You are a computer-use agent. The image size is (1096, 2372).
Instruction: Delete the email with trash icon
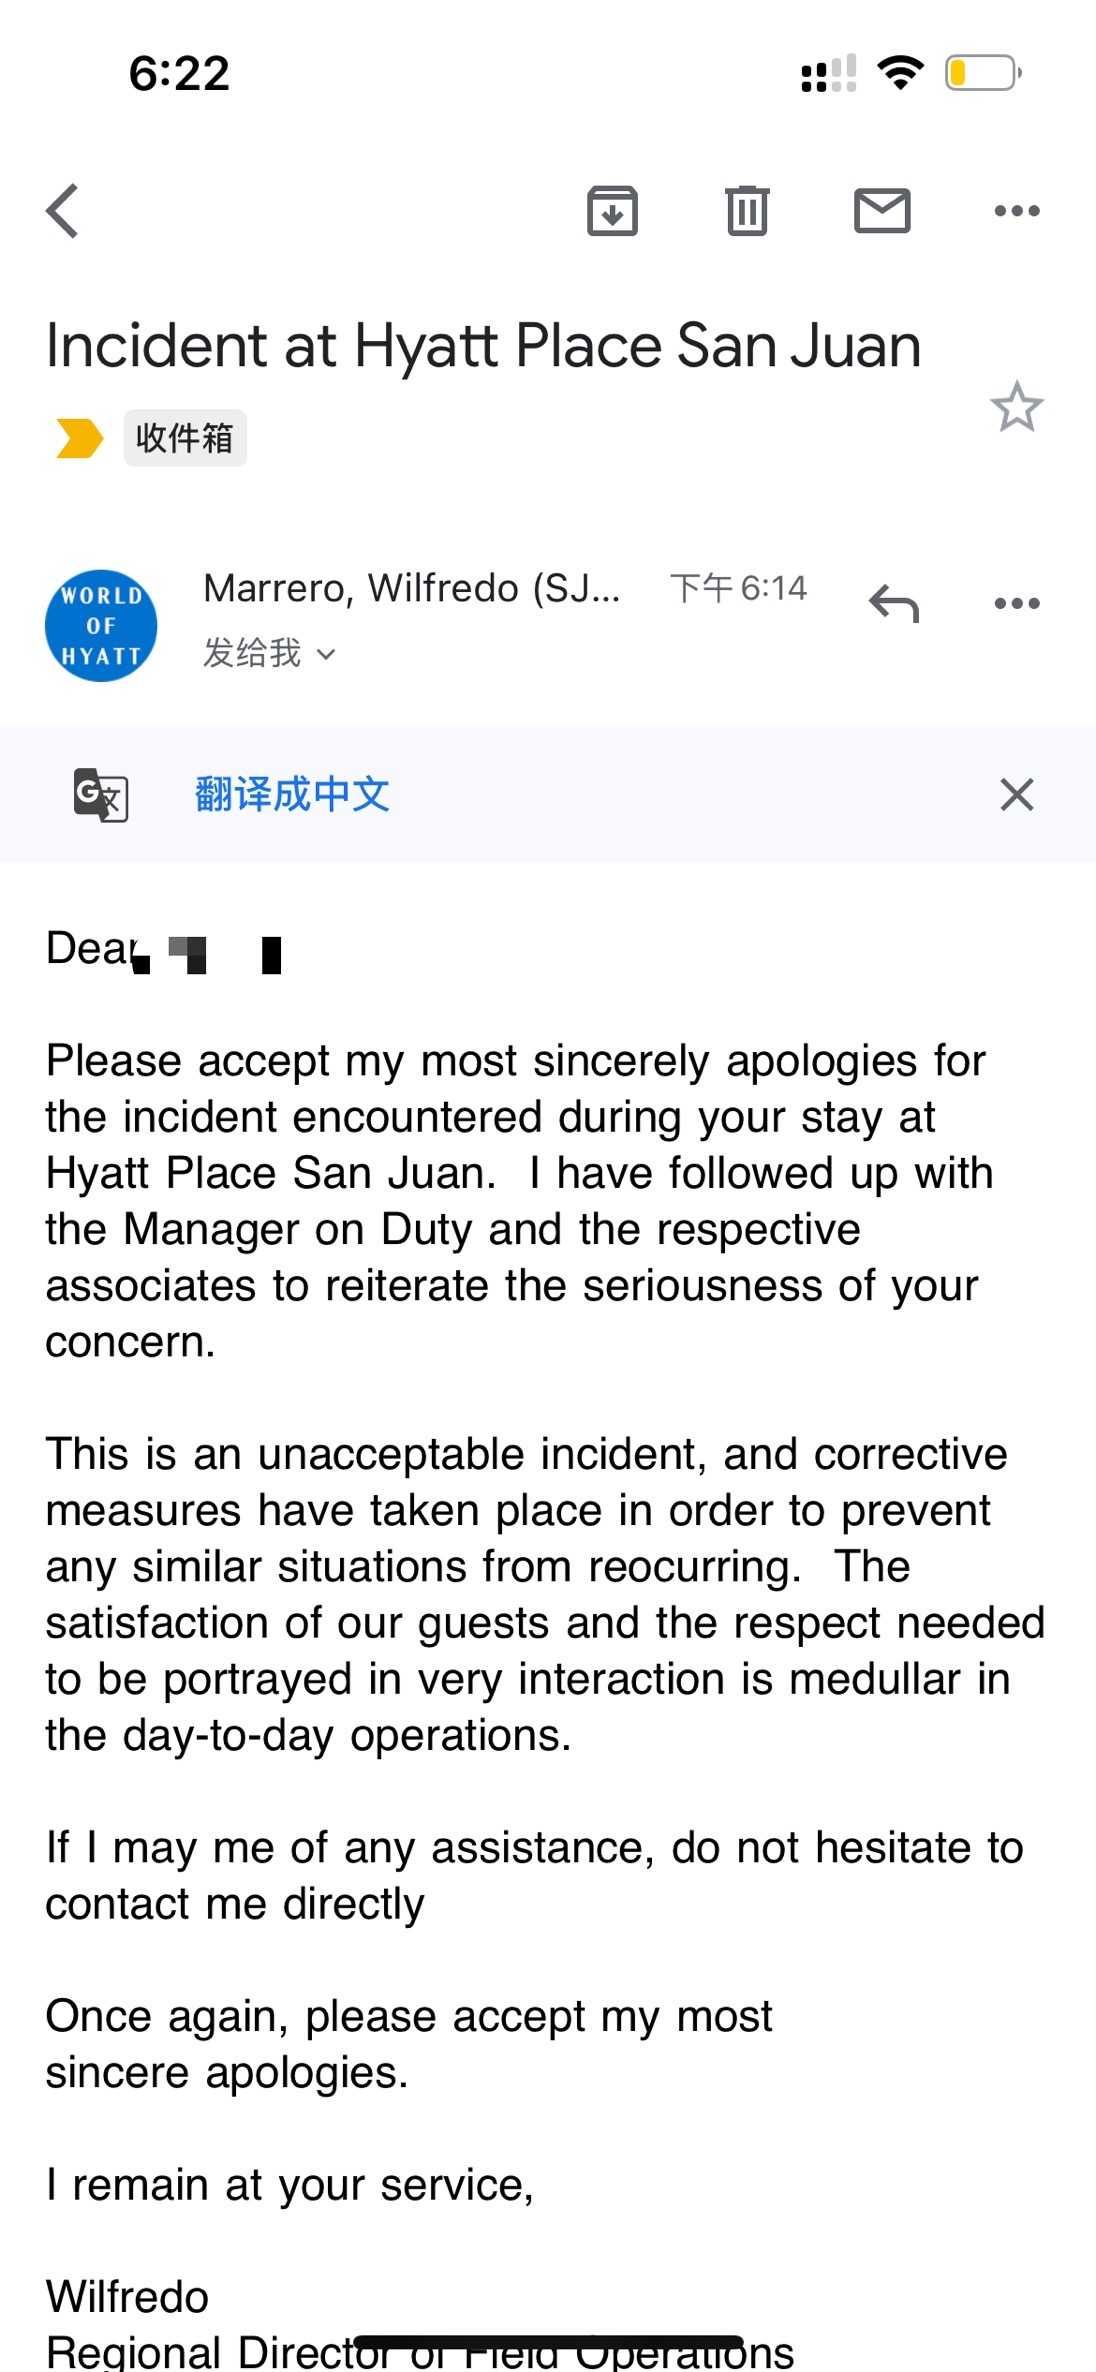click(x=747, y=211)
